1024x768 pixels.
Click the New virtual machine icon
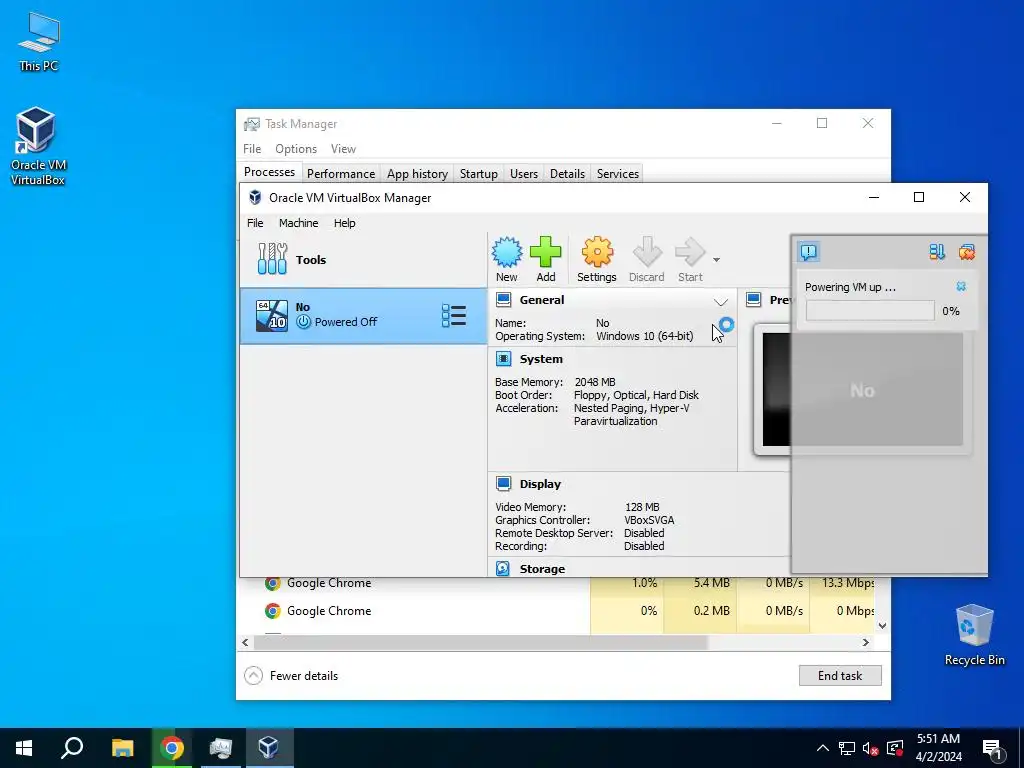(x=507, y=252)
